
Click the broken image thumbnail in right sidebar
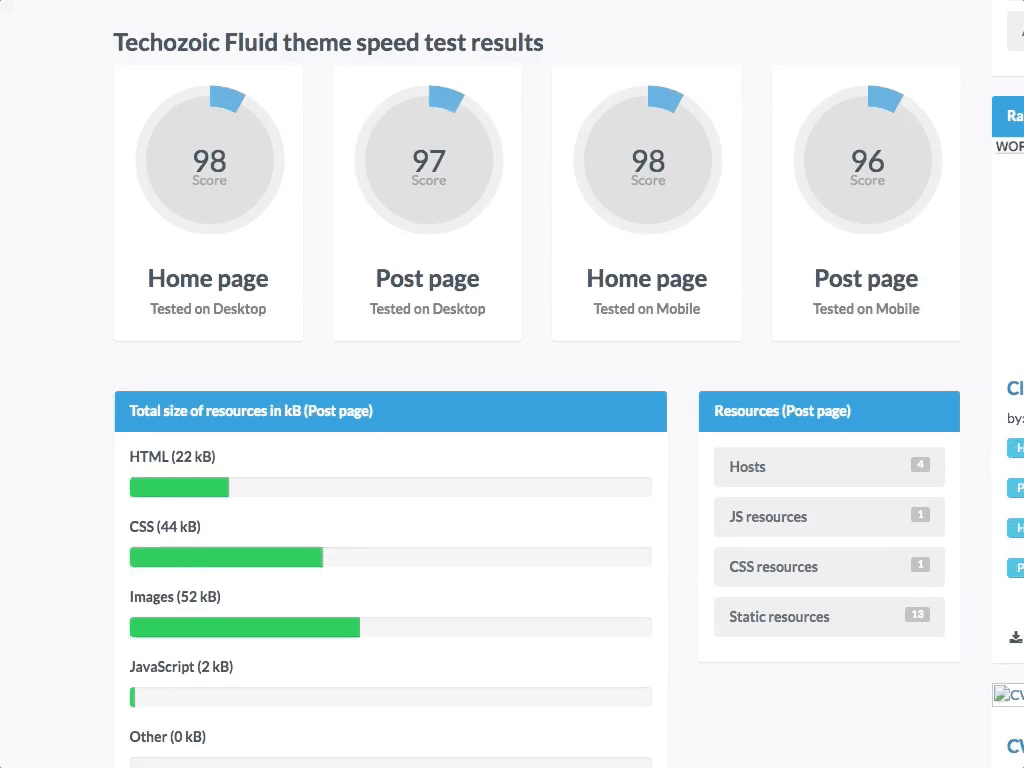tap(1008, 695)
